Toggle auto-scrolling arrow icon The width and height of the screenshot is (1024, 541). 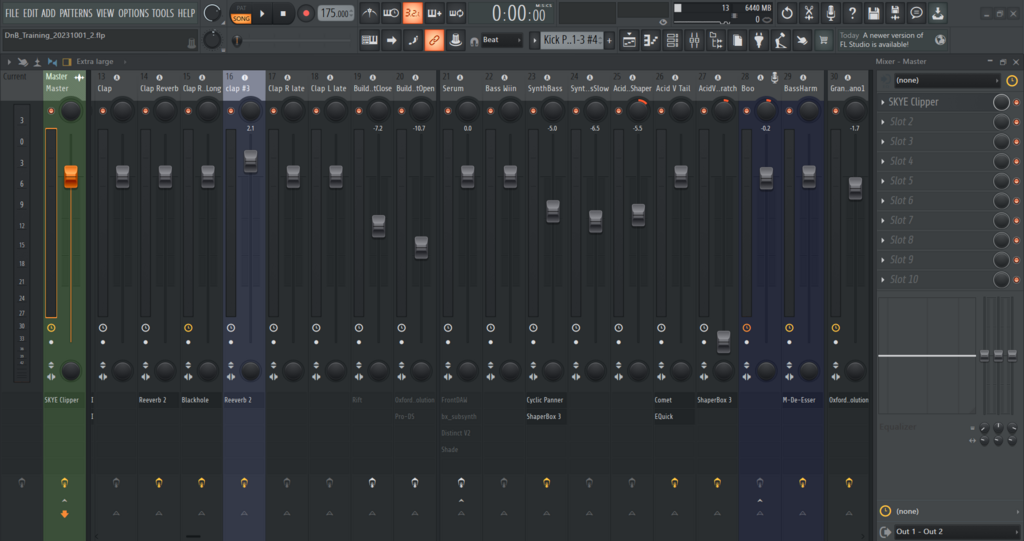391,40
